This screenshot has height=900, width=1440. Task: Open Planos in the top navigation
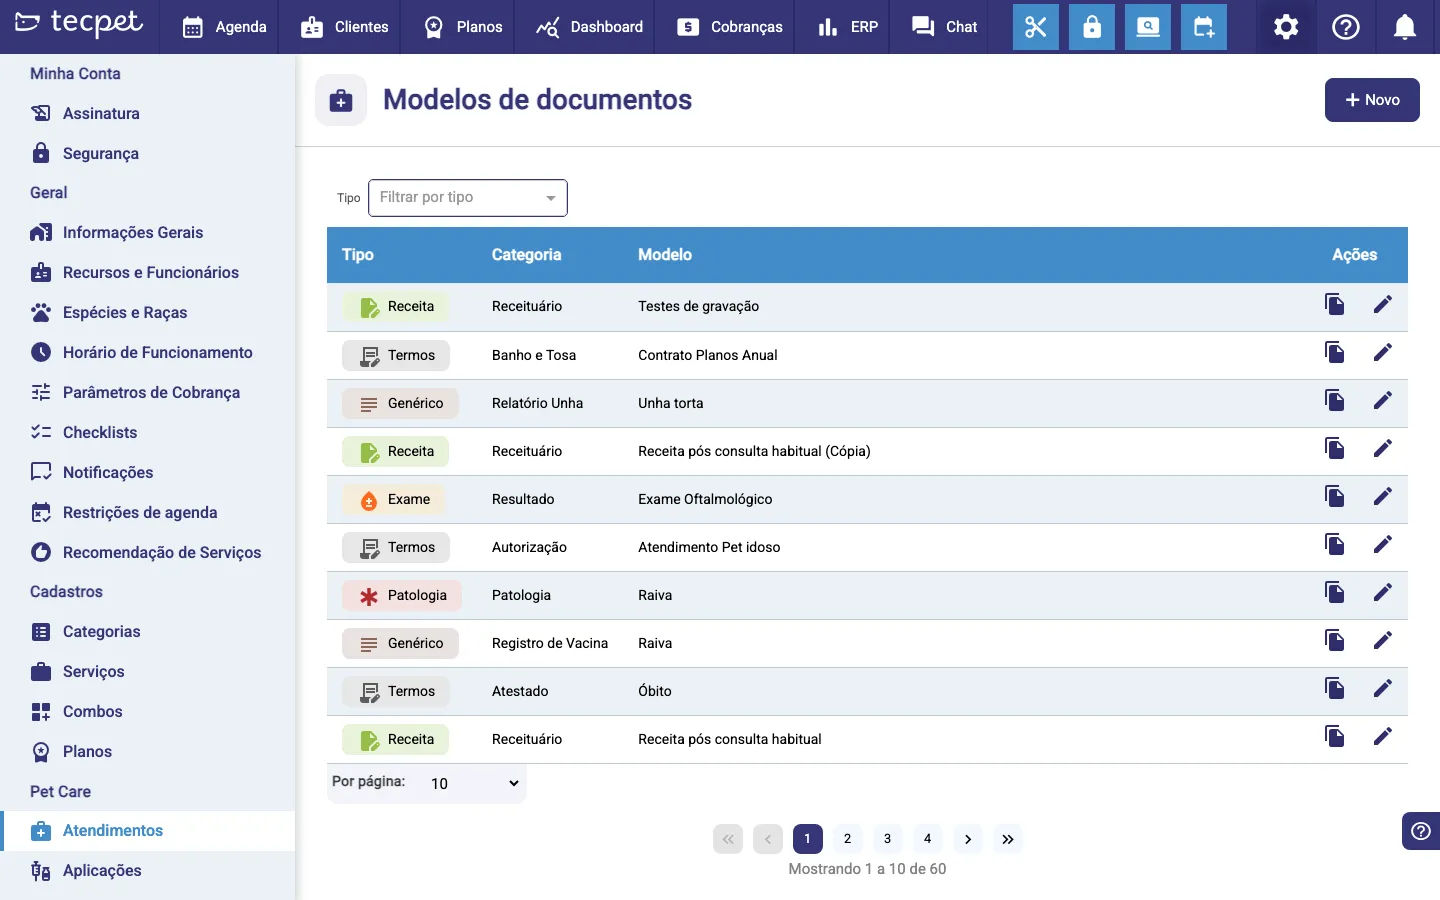click(463, 27)
